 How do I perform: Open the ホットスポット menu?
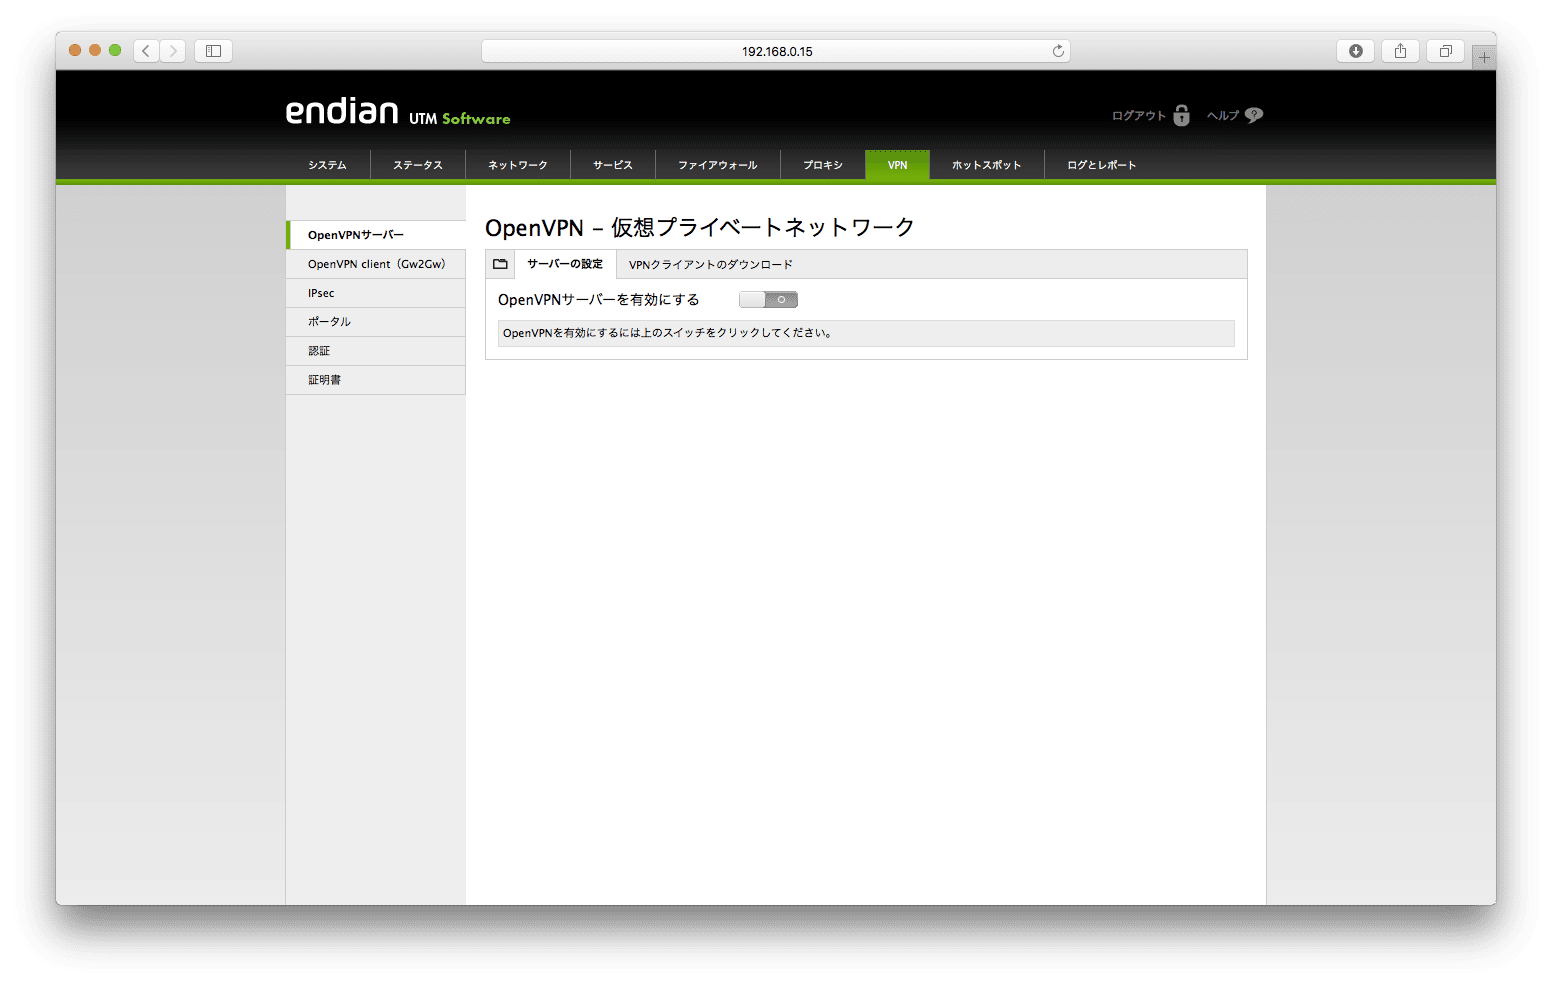[x=987, y=165]
